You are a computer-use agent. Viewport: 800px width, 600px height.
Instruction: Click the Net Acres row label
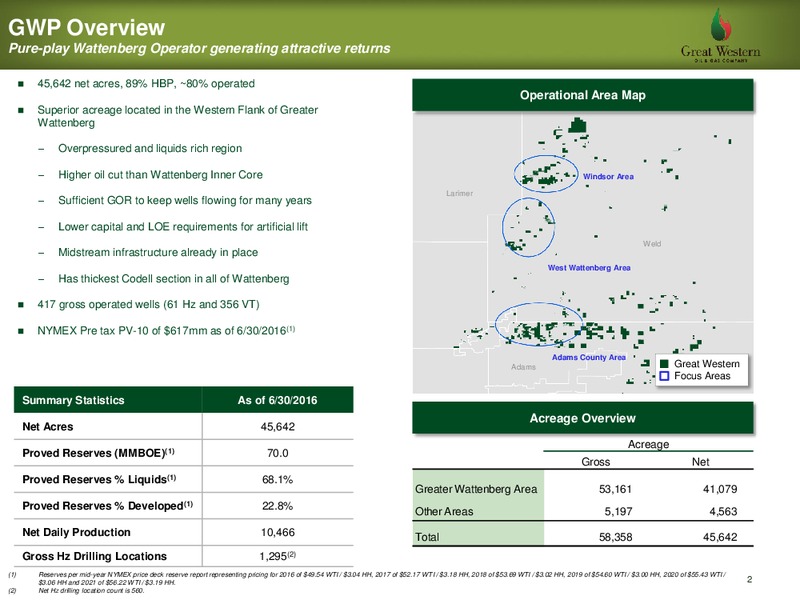[x=48, y=427]
